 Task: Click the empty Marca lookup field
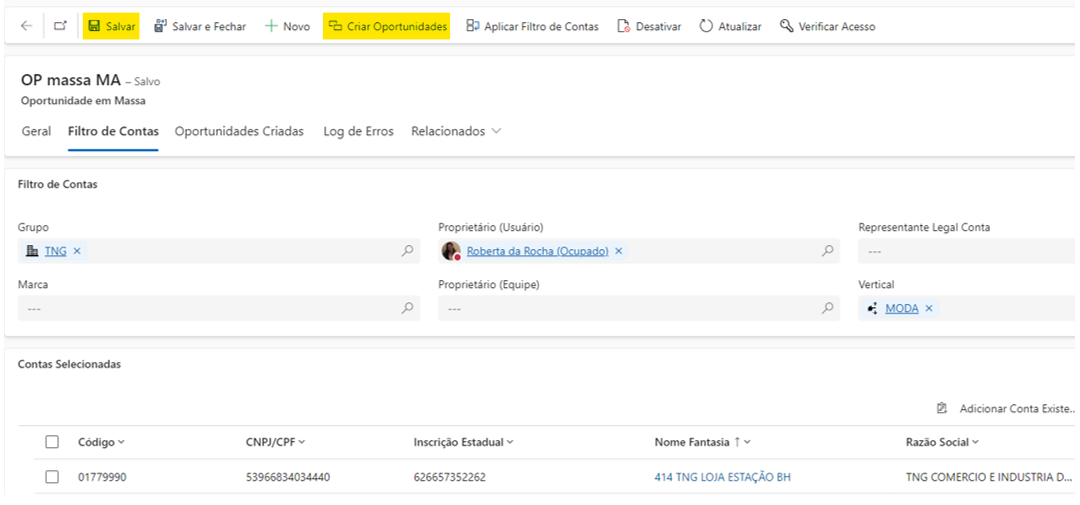pyautogui.click(x=210, y=308)
